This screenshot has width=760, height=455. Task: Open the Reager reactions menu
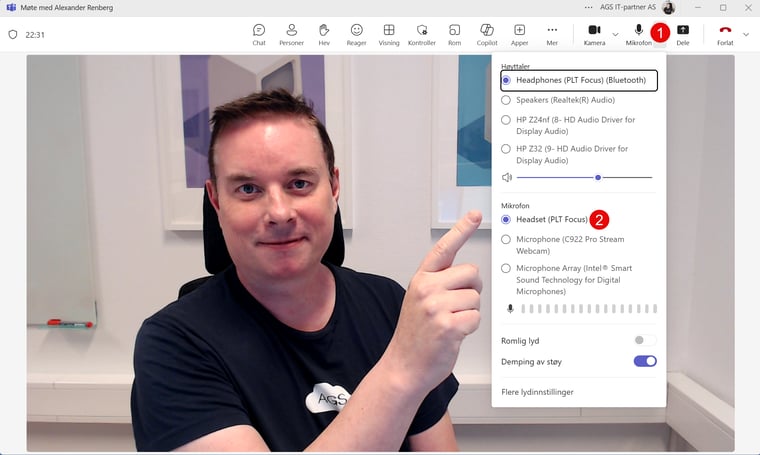coord(357,34)
